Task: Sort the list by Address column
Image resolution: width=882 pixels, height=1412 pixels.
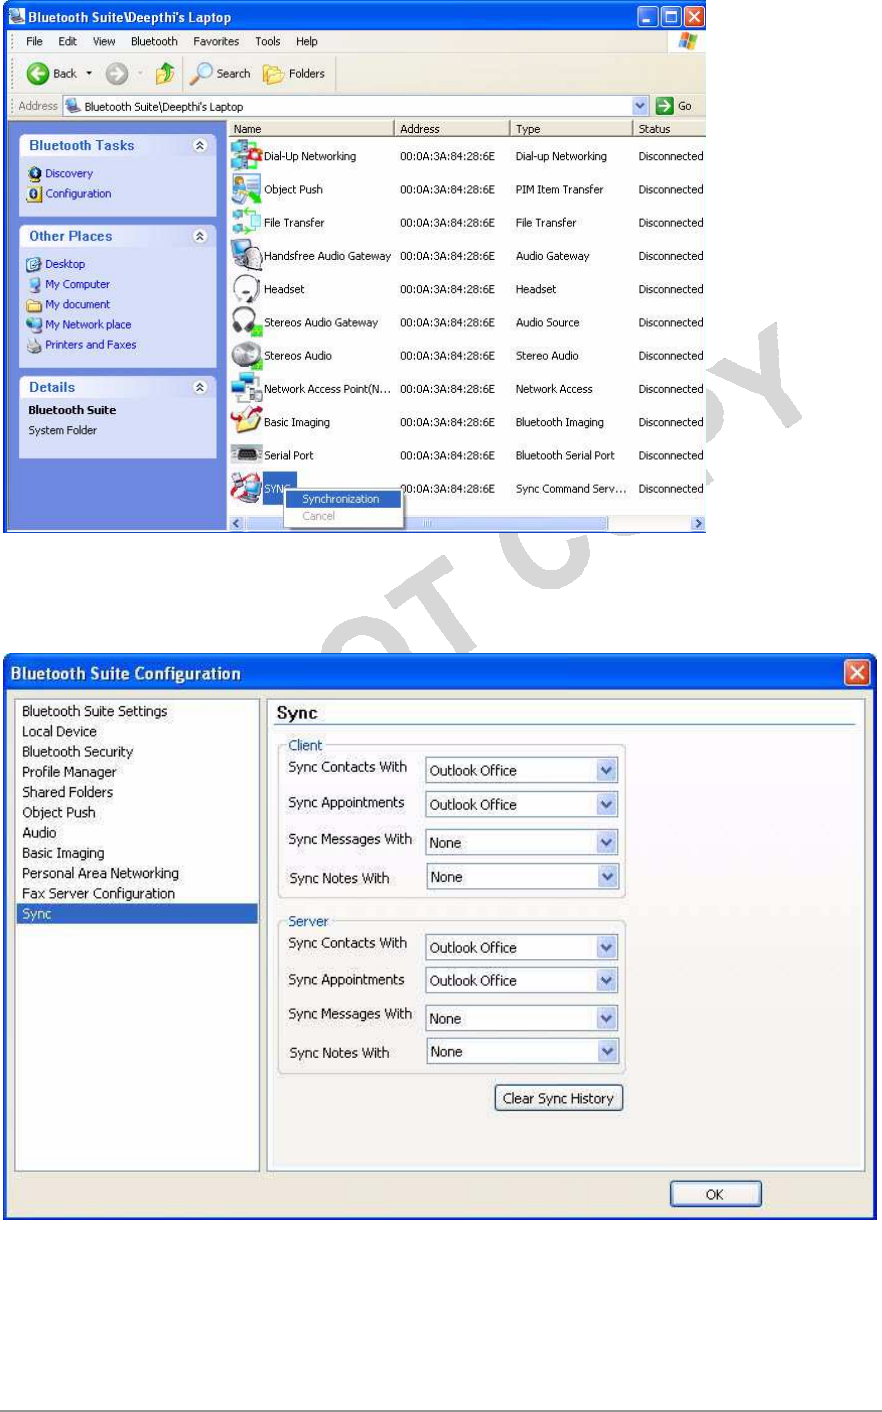Action: pos(452,129)
